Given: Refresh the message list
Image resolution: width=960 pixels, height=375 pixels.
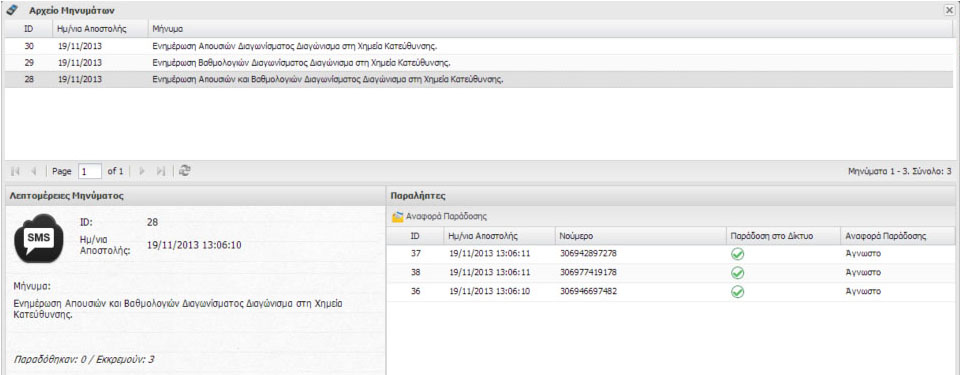Looking at the screenshot, I should 184,172.
